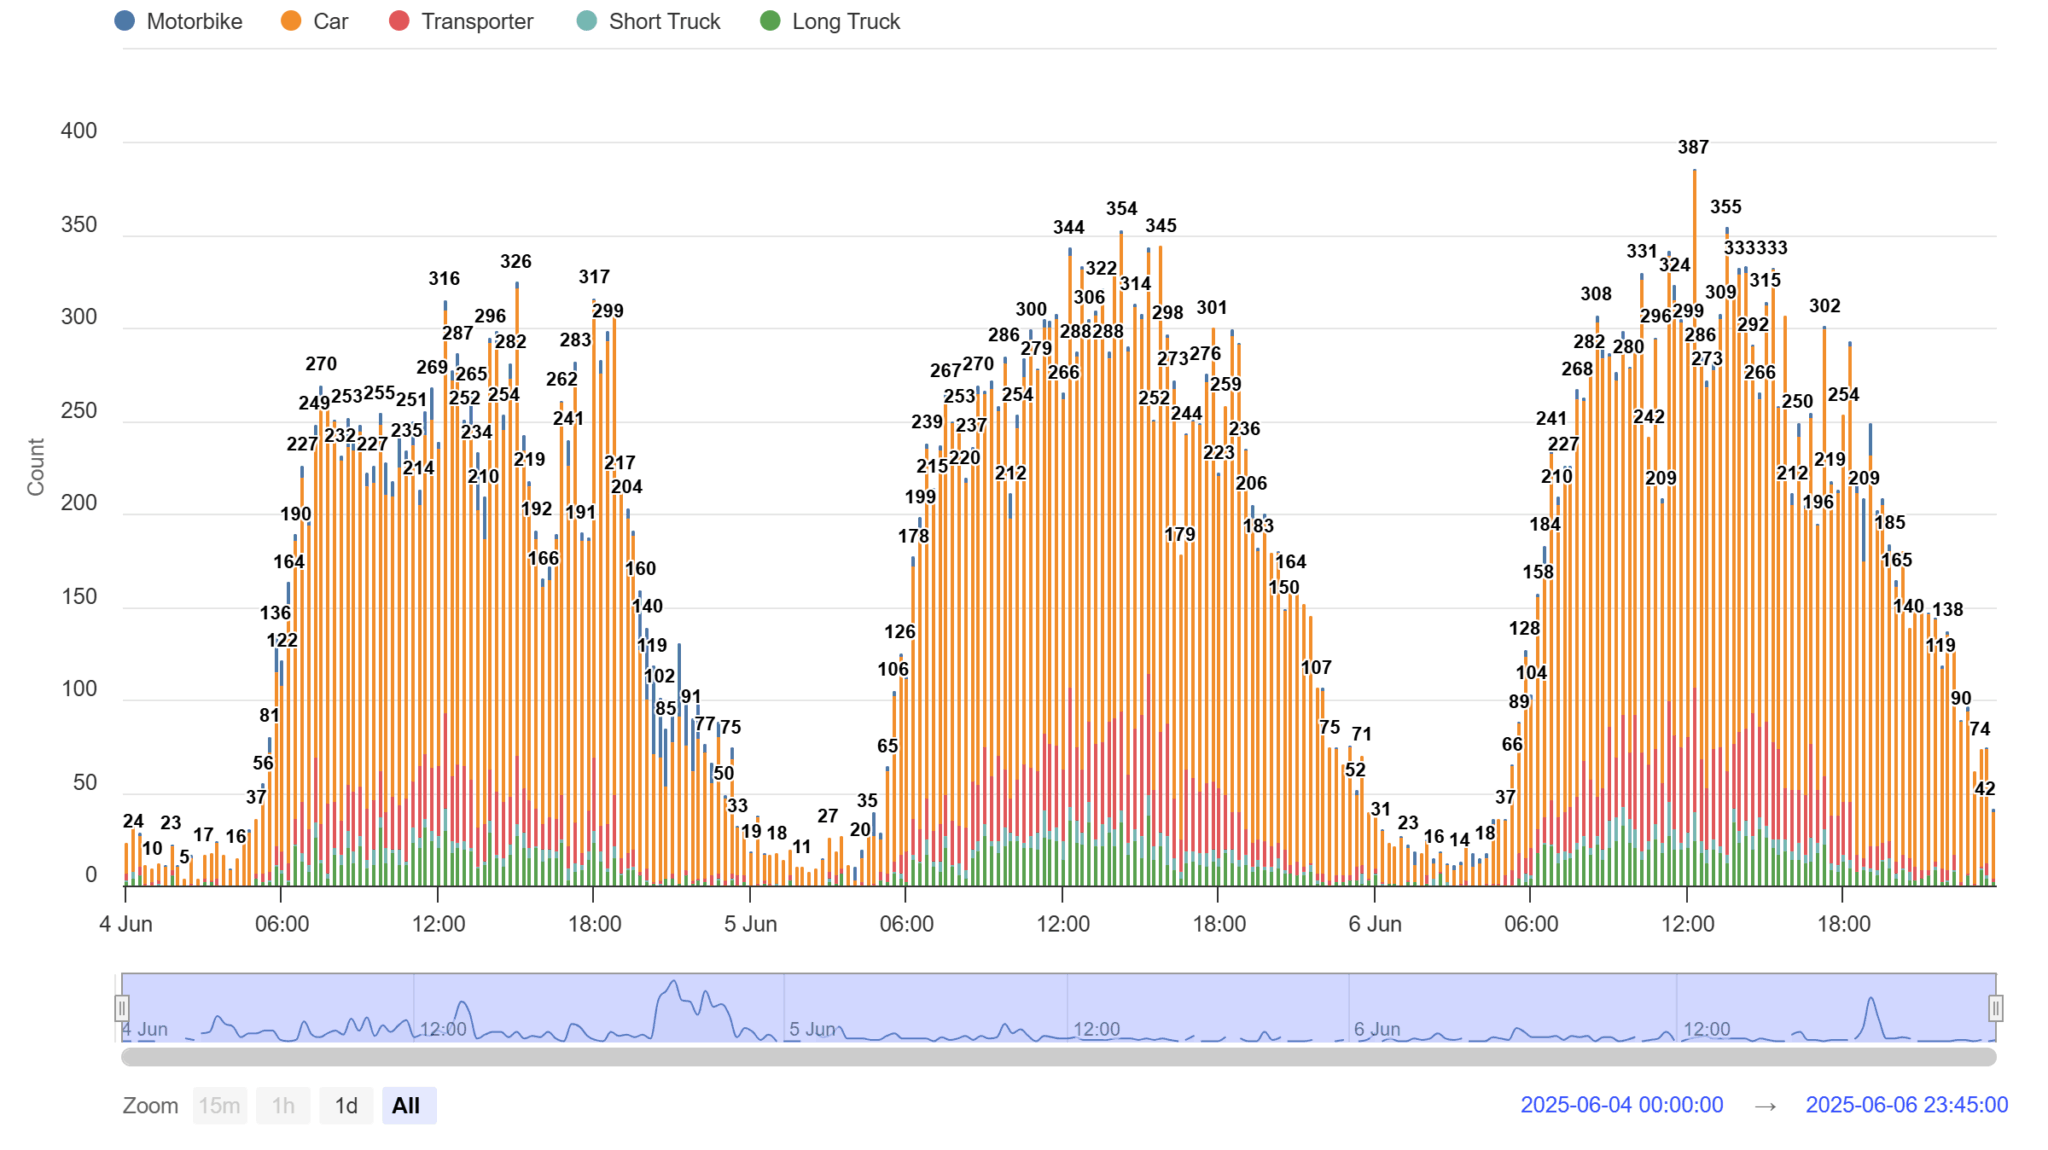Click the orange Car legend dot
The height and width of the screenshot is (1150, 2048).
pos(291,21)
